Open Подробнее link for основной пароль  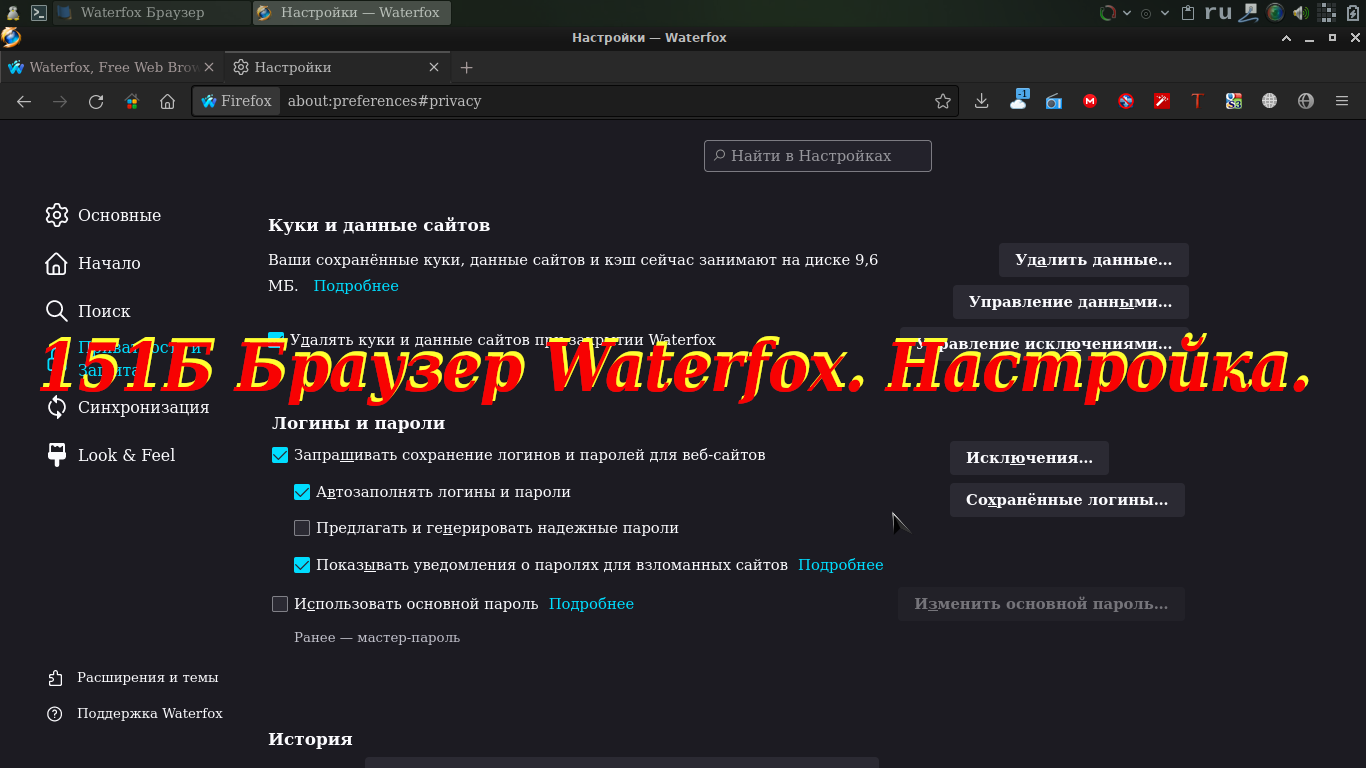(591, 604)
